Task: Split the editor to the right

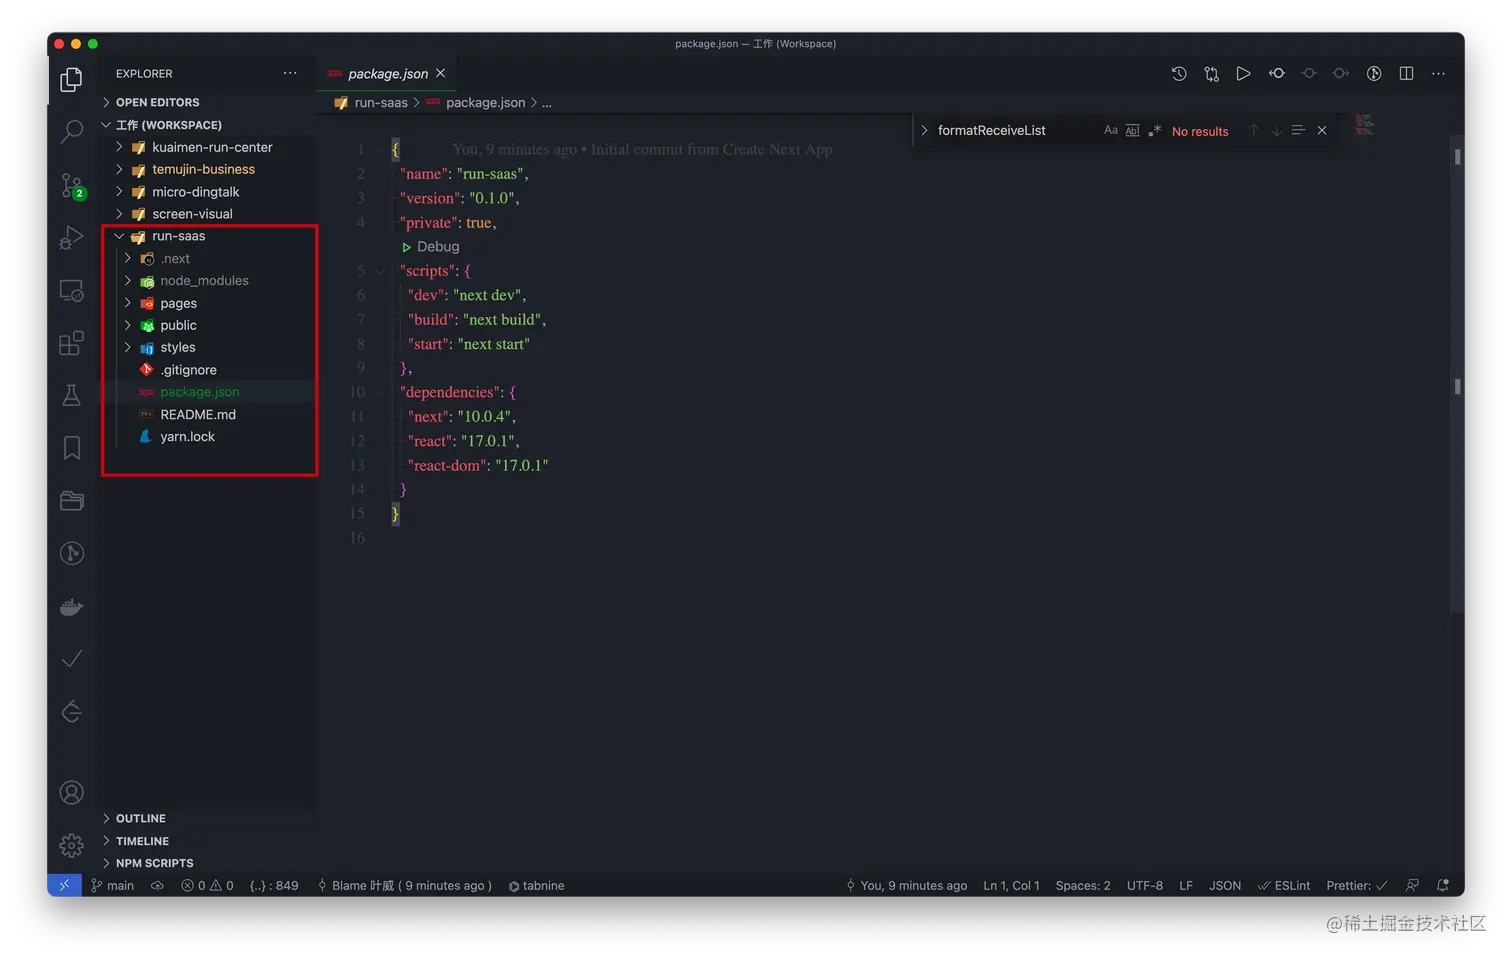Action: [x=1406, y=74]
